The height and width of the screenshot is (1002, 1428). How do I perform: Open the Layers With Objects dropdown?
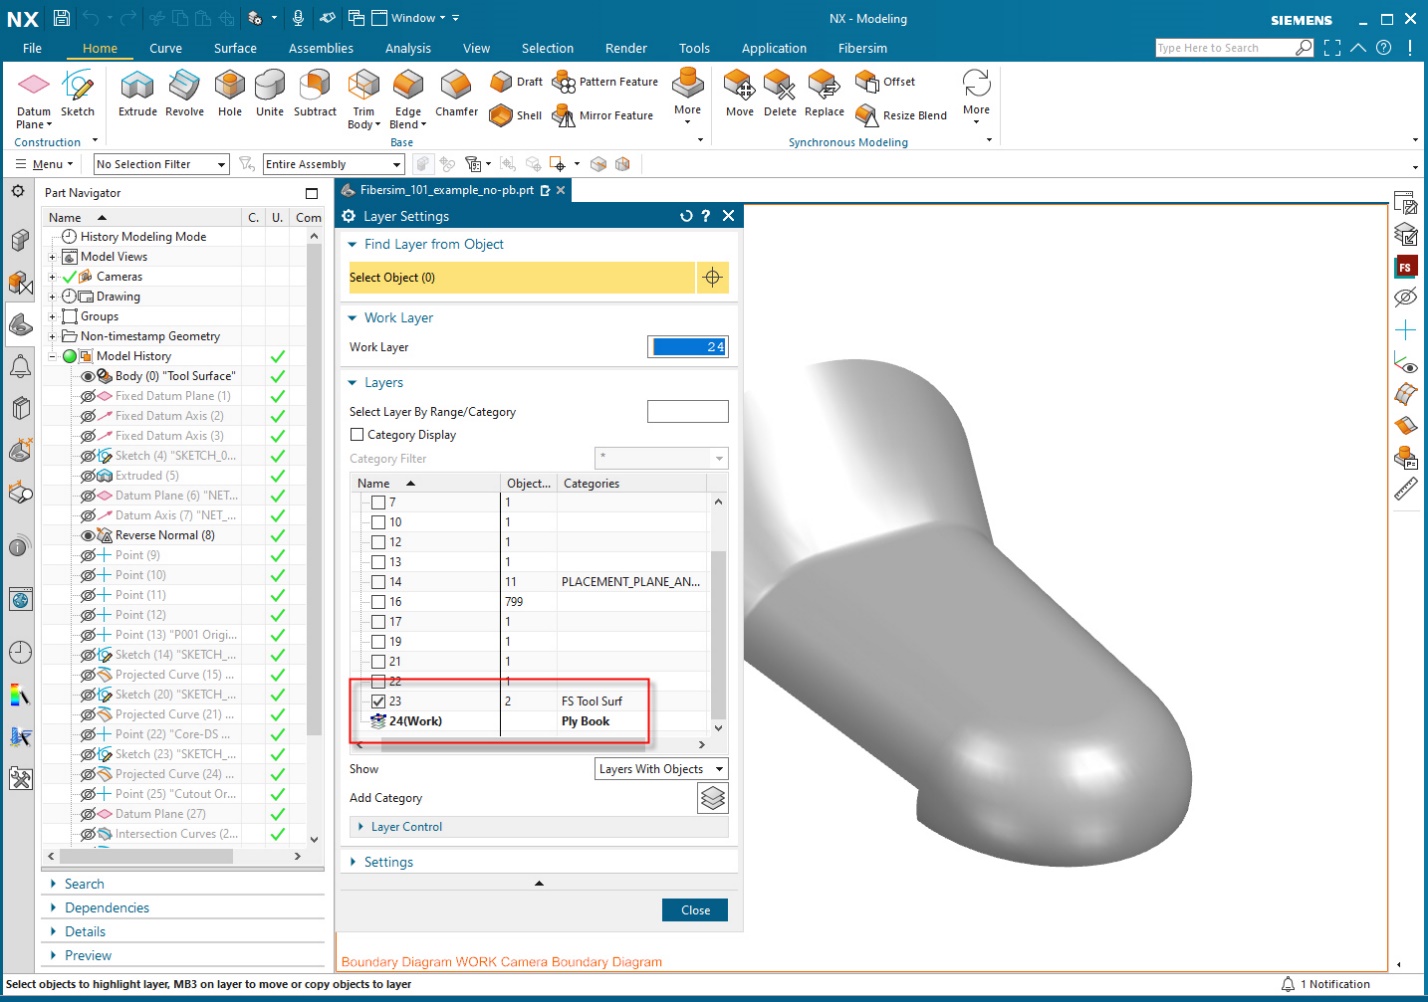point(660,768)
